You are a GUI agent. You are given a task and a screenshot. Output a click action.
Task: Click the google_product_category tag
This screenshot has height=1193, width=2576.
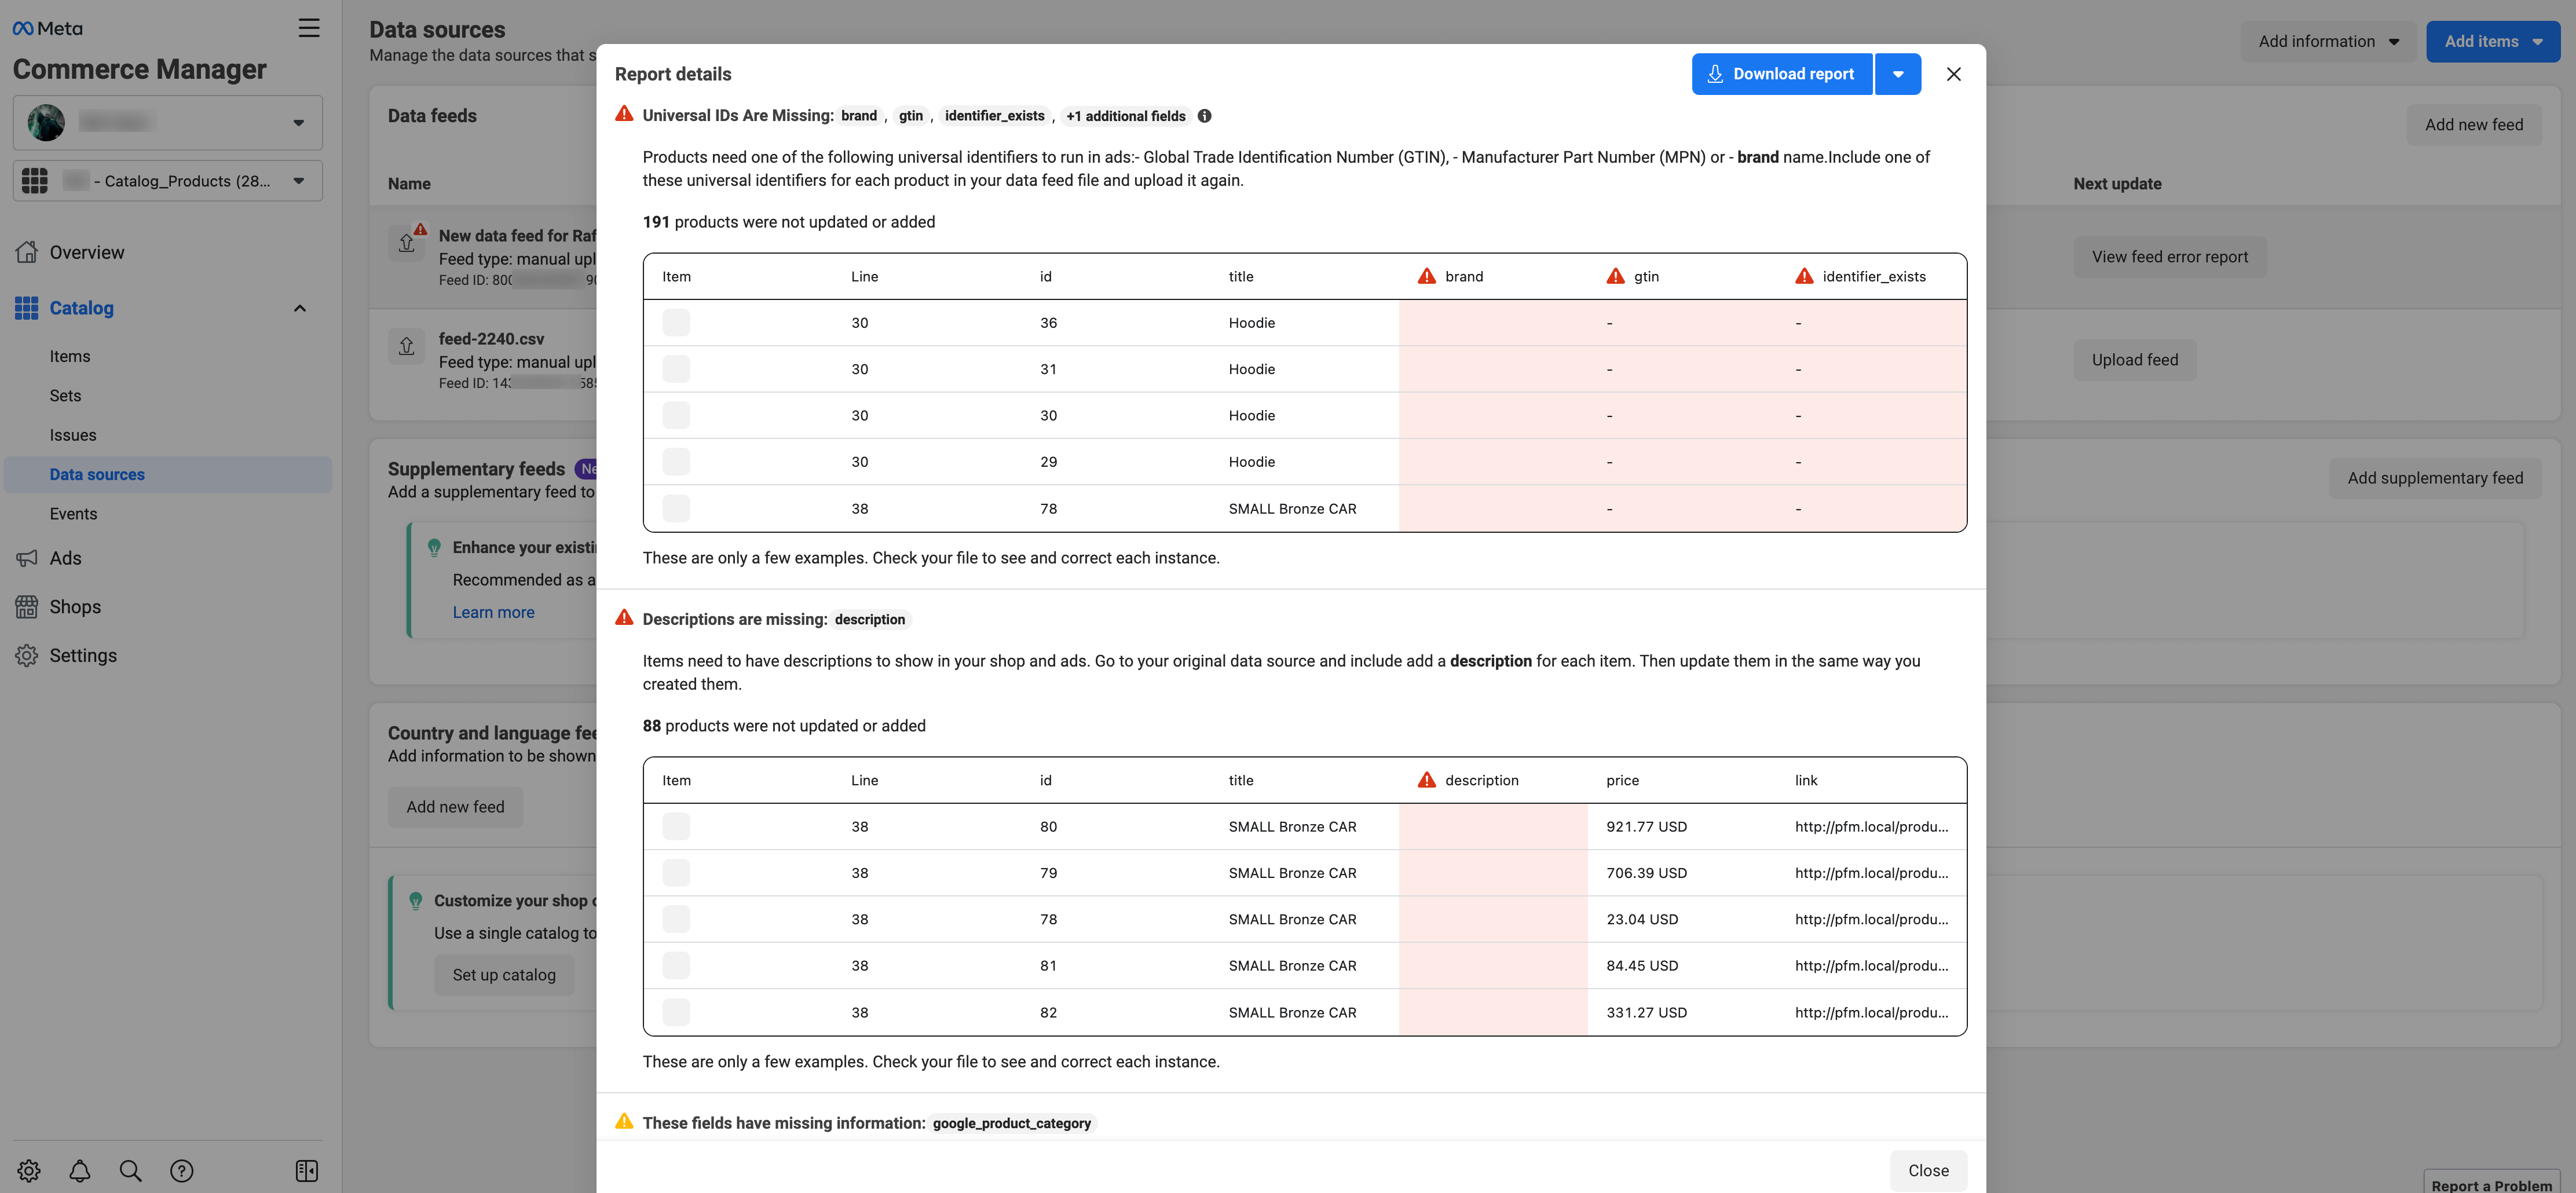coord(1012,1123)
